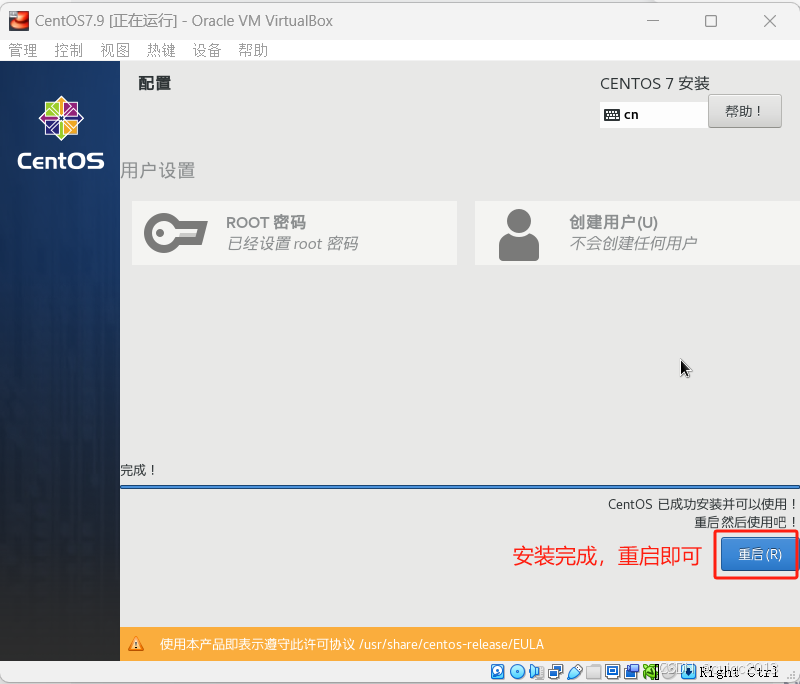Viewport: 800px width, 684px height.
Task: Minimize the VirtualBox window
Action: 653,21
